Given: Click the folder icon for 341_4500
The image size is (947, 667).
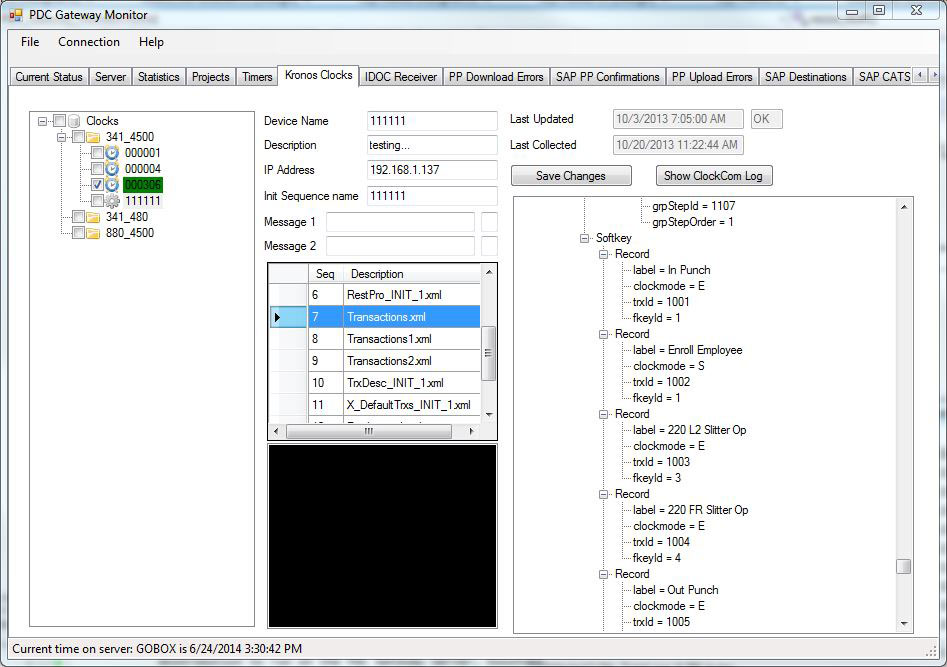Looking at the screenshot, I should [x=93, y=137].
